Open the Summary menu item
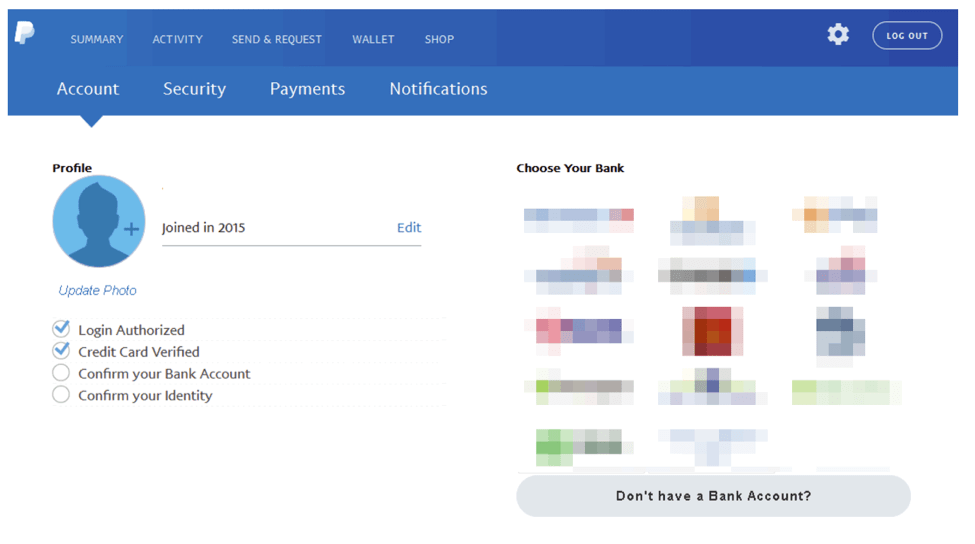975x544 pixels. click(x=96, y=39)
